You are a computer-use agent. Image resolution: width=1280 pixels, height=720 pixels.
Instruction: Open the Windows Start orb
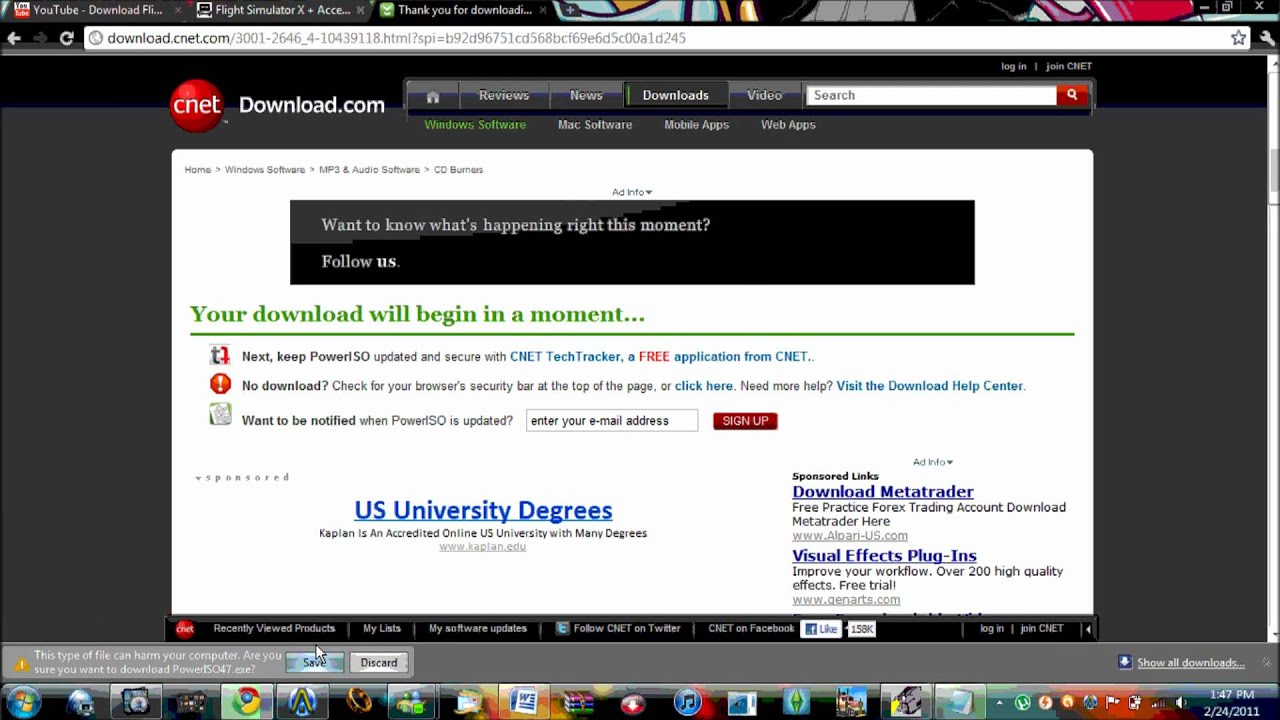point(24,702)
